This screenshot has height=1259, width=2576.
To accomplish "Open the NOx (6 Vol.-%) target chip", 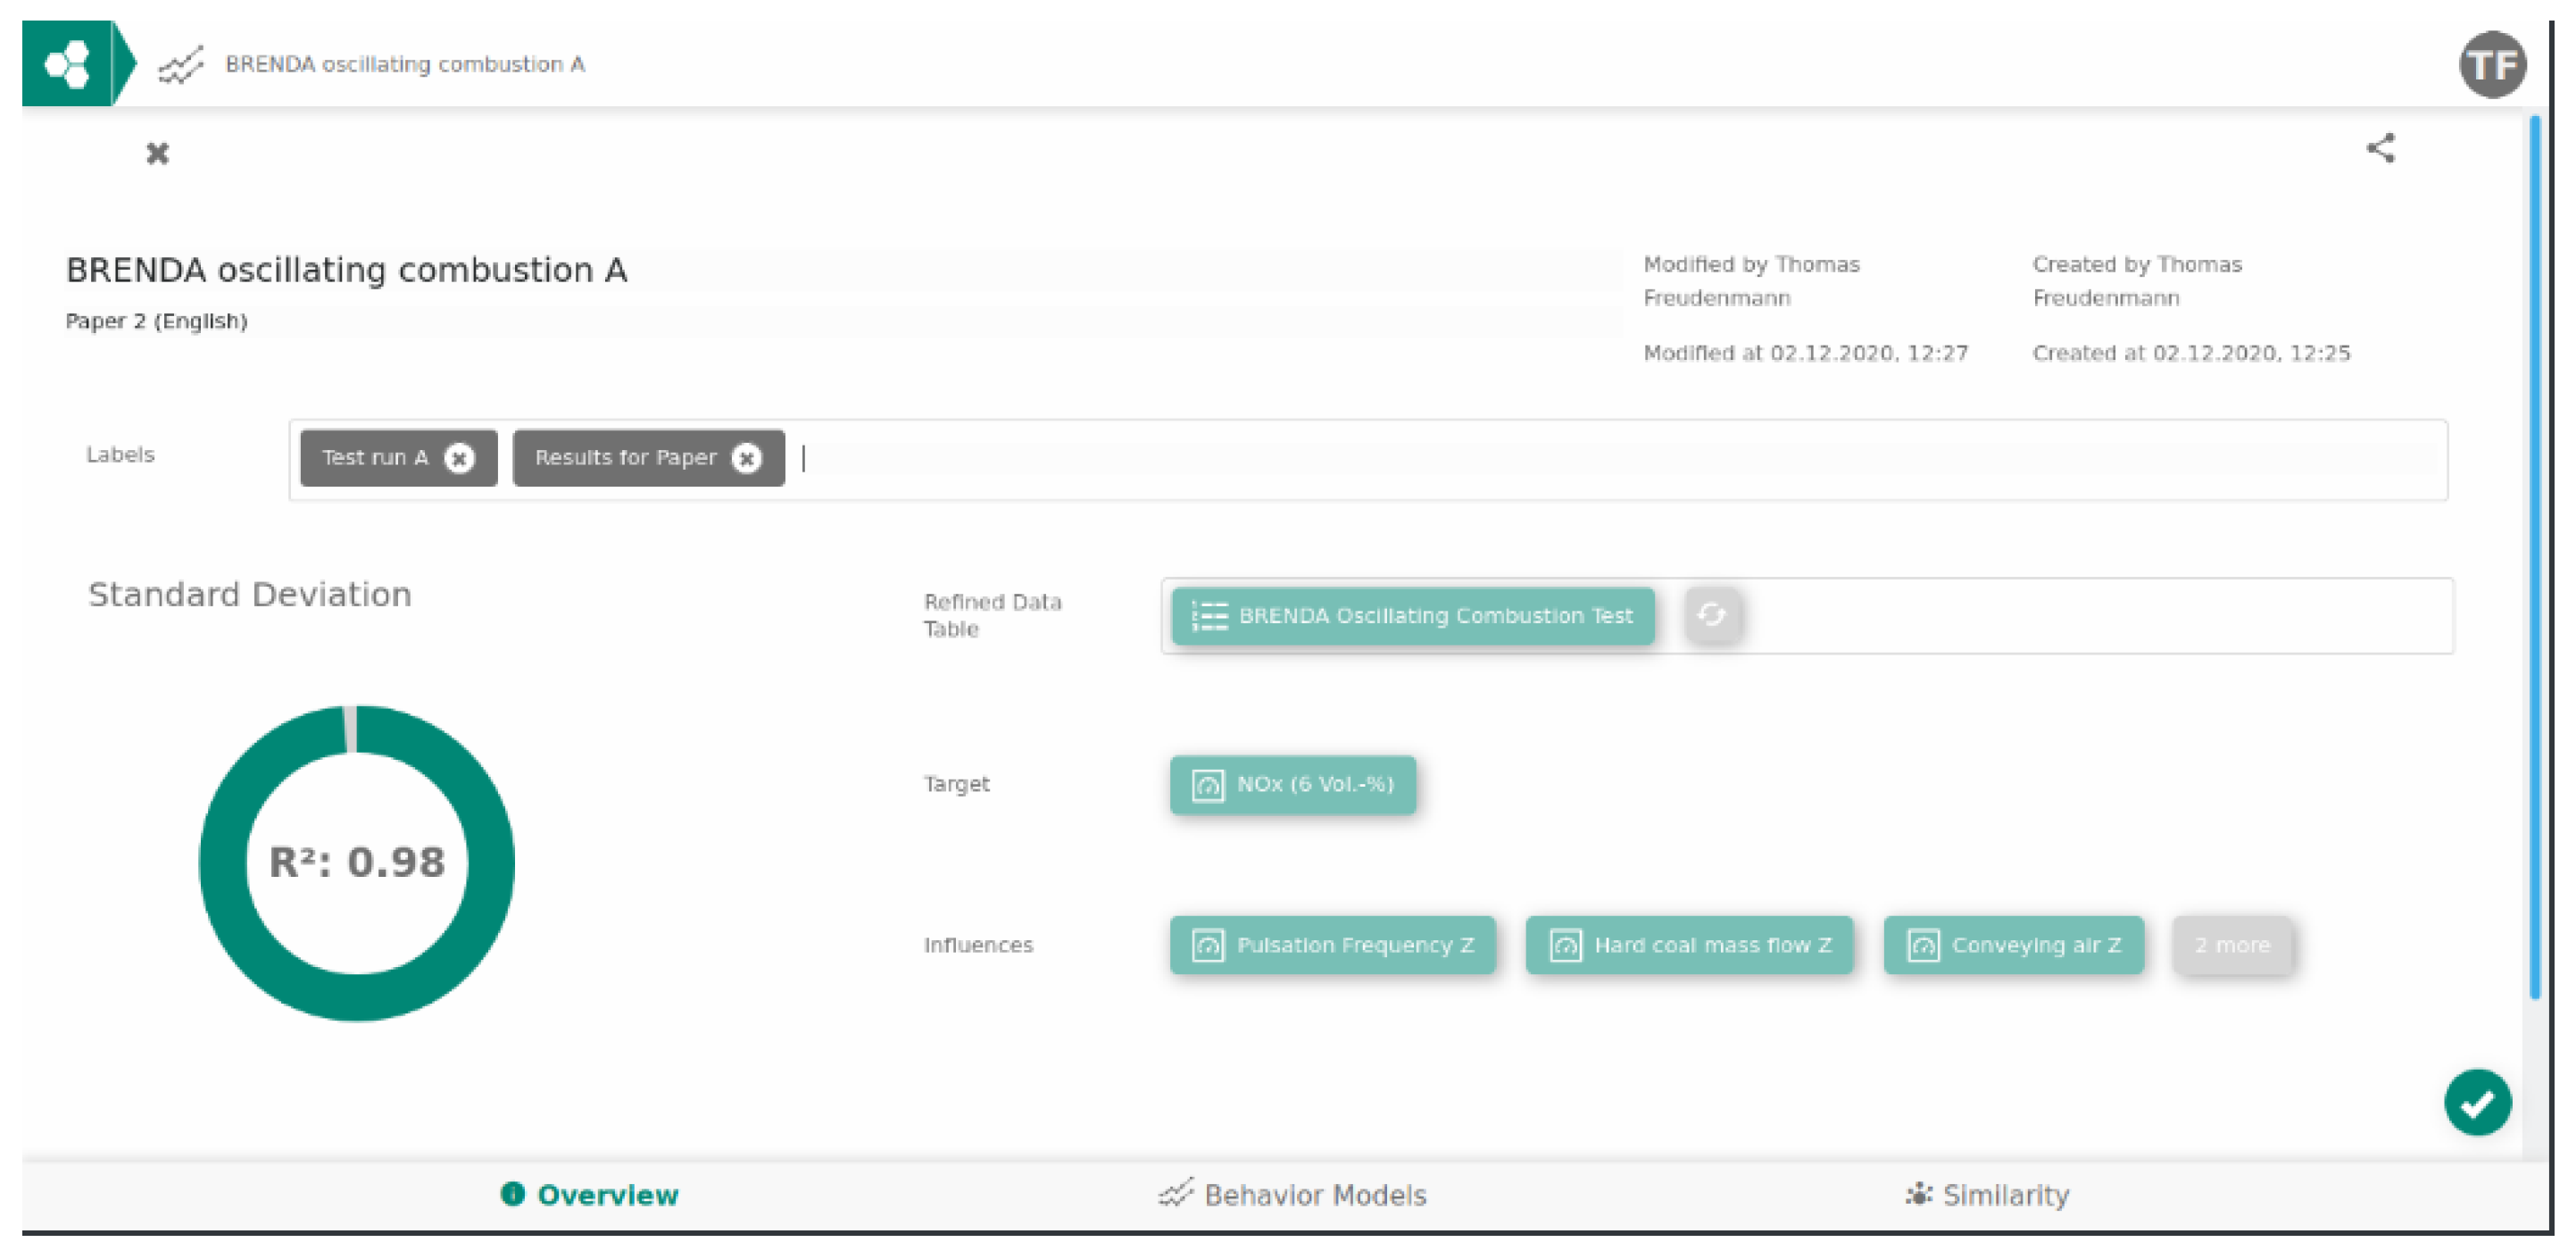I will click(1292, 785).
